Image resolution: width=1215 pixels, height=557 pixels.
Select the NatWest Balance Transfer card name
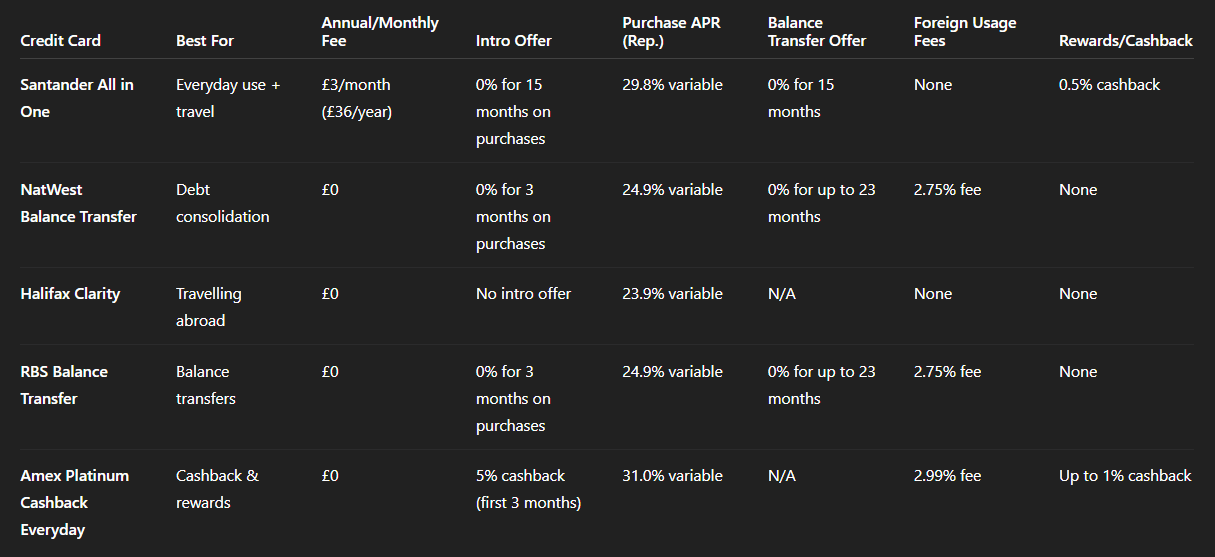click(78, 203)
